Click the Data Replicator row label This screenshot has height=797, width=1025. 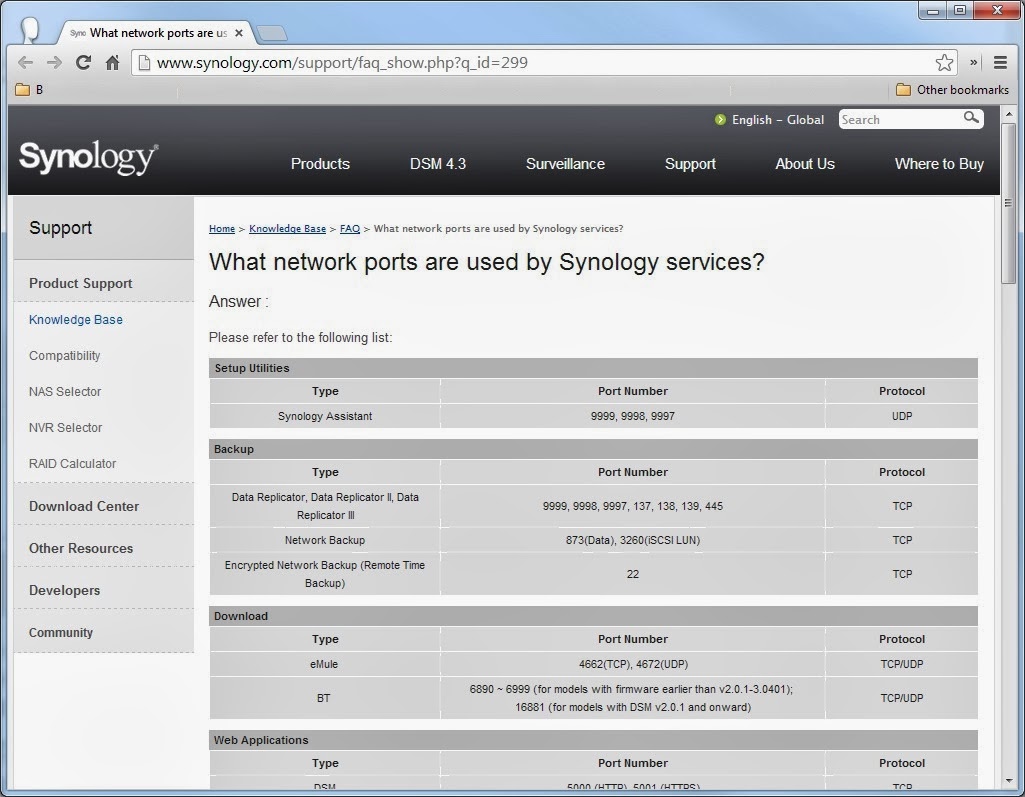click(x=325, y=506)
